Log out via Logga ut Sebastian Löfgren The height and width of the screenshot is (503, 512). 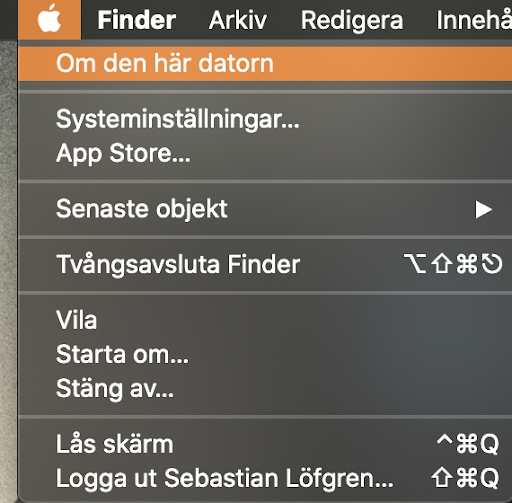point(265,478)
